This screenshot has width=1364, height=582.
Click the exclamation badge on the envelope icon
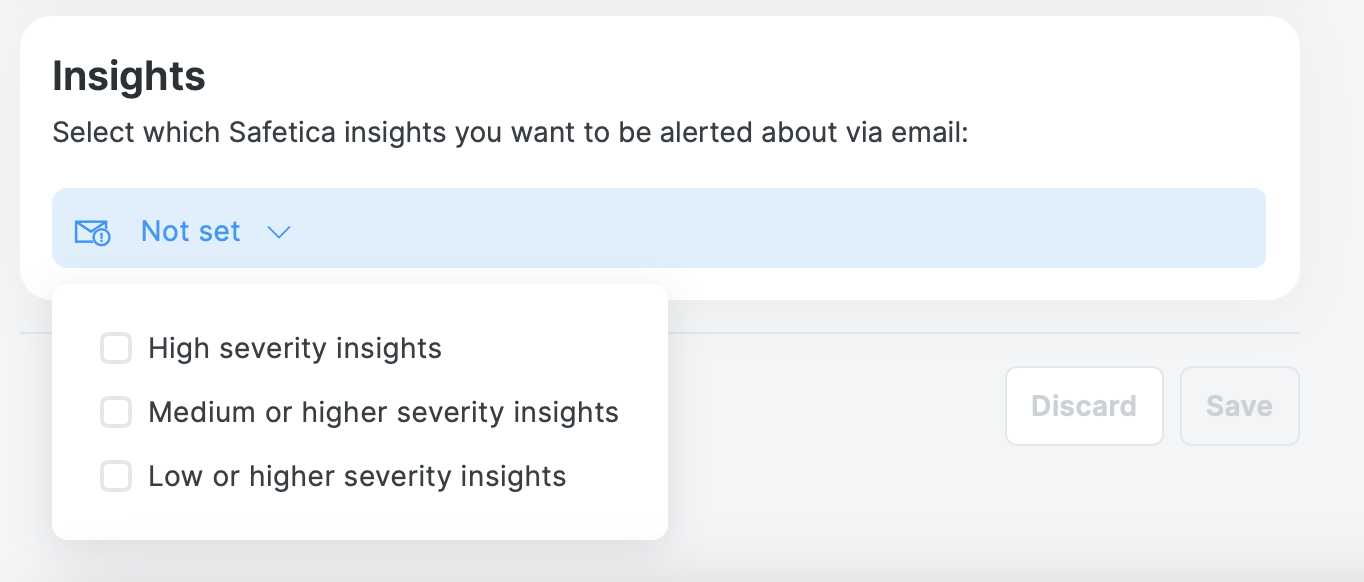click(x=102, y=238)
